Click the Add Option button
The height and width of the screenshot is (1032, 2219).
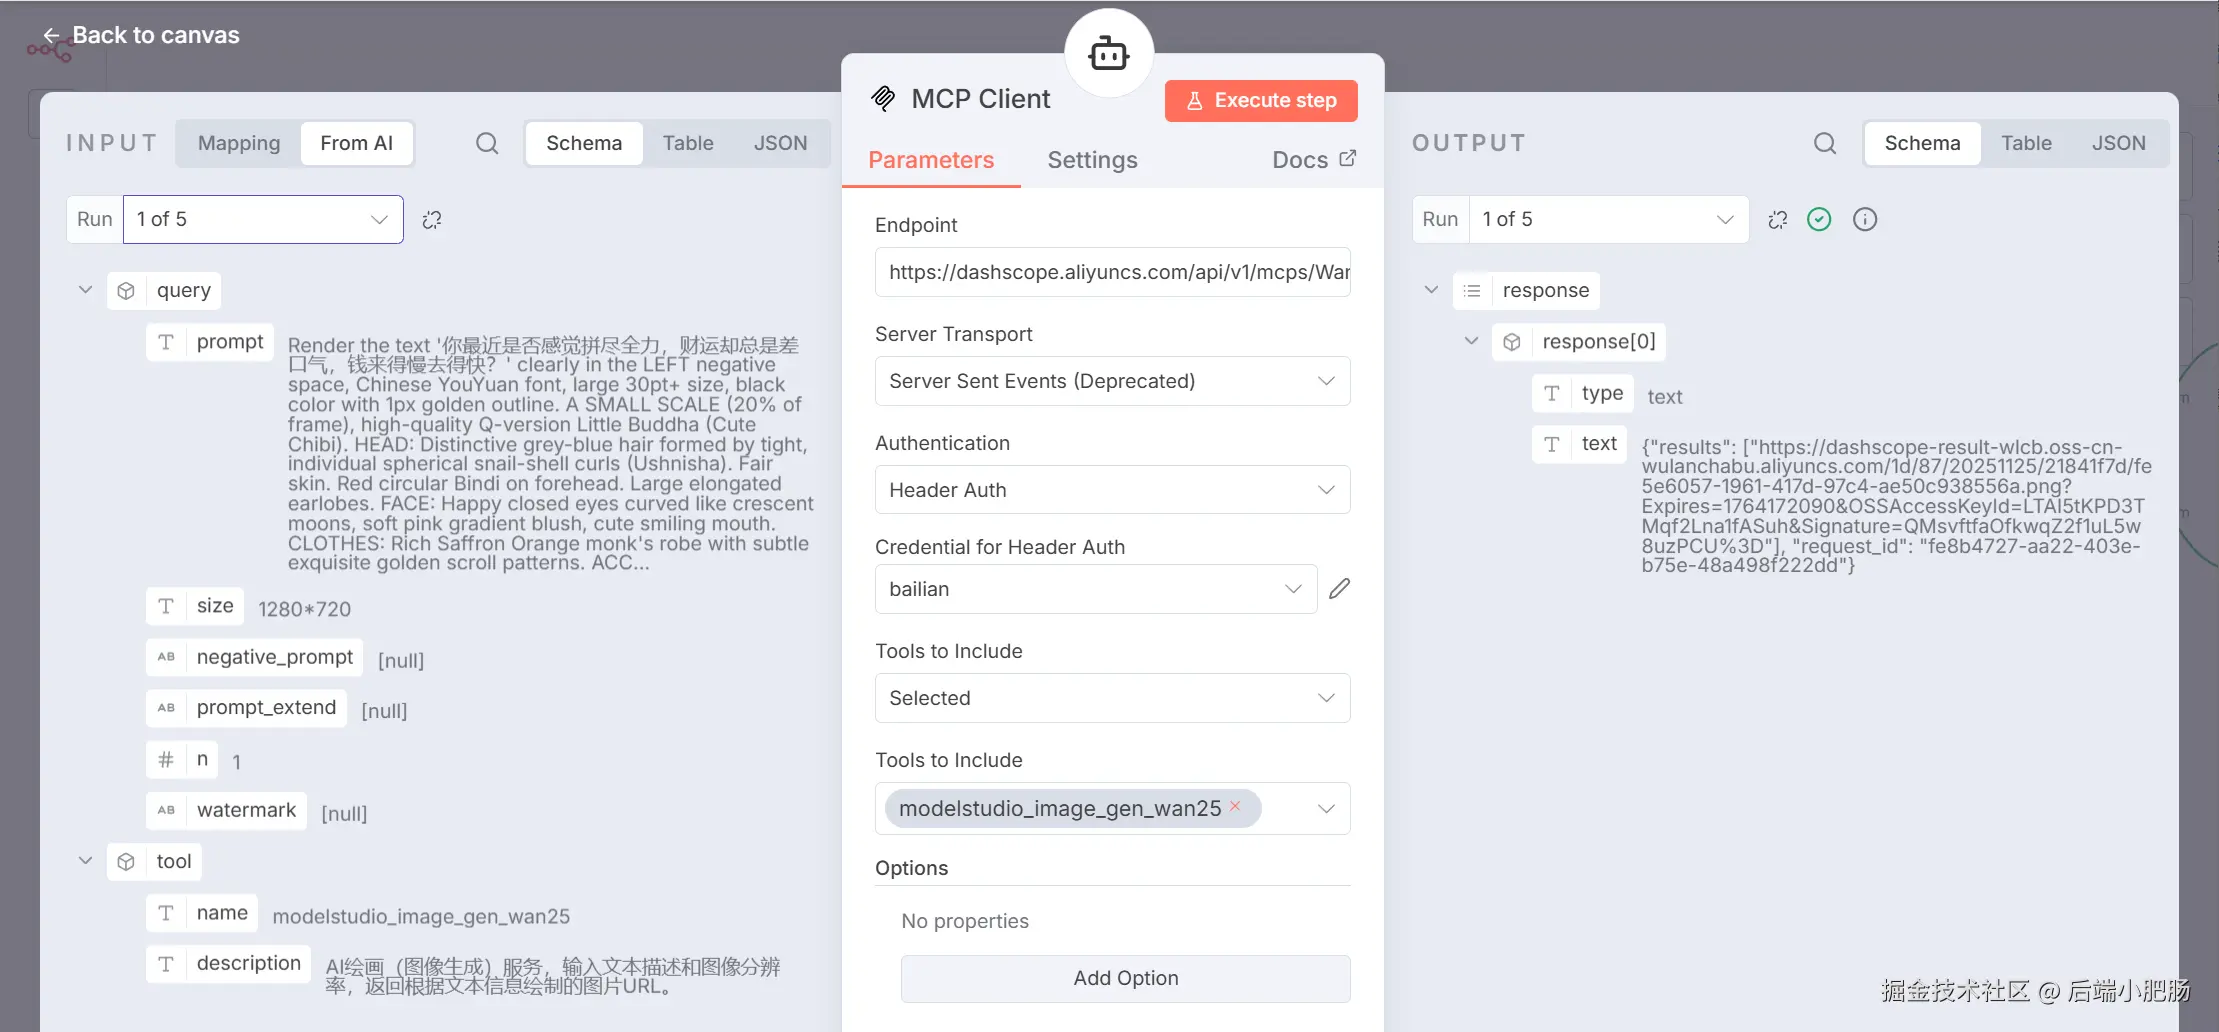click(1125, 978)
